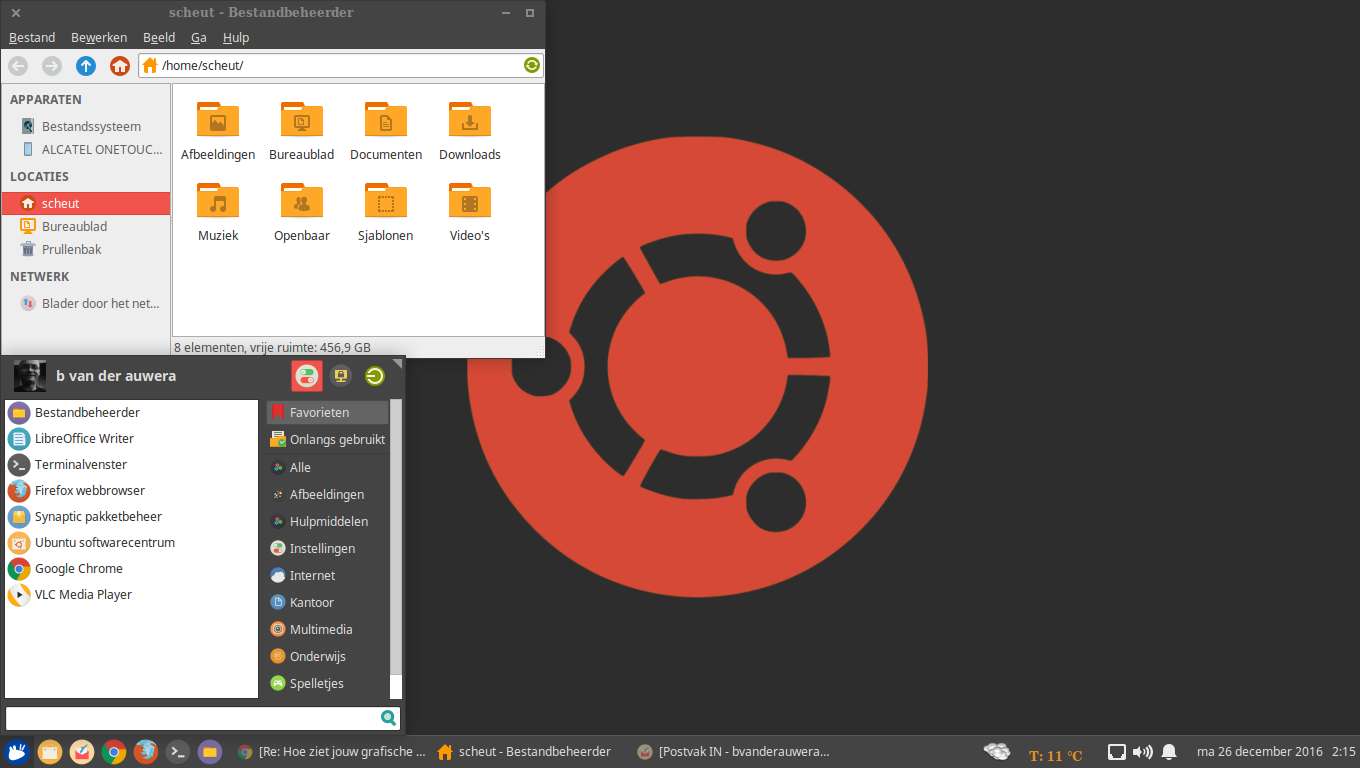Open the Beeld menu

point(159,37)
